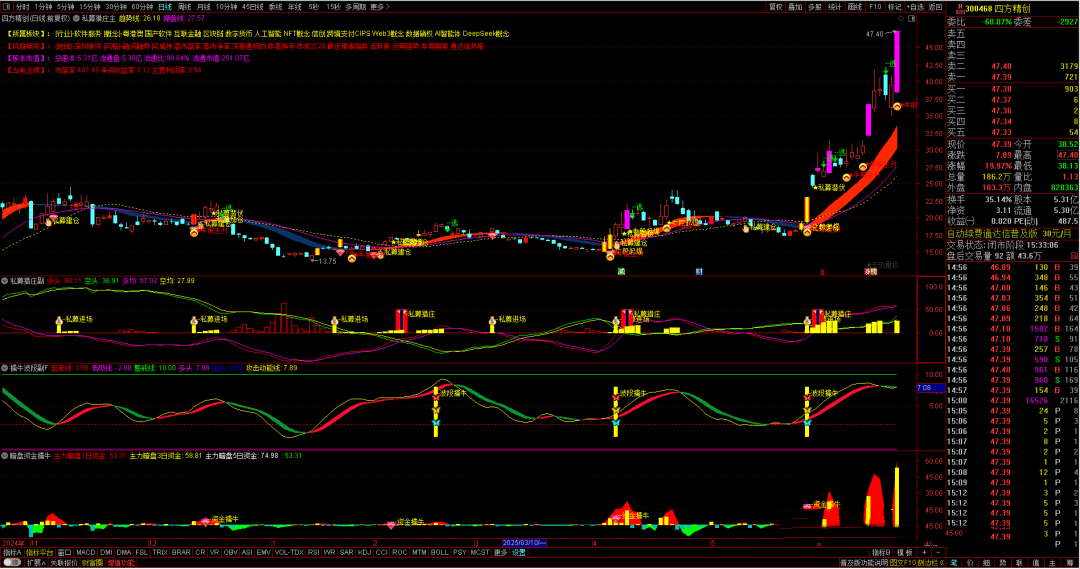1080x569 pixels.
Task: Click the panel toggle icon before 分时
Action: click(7, 6)
